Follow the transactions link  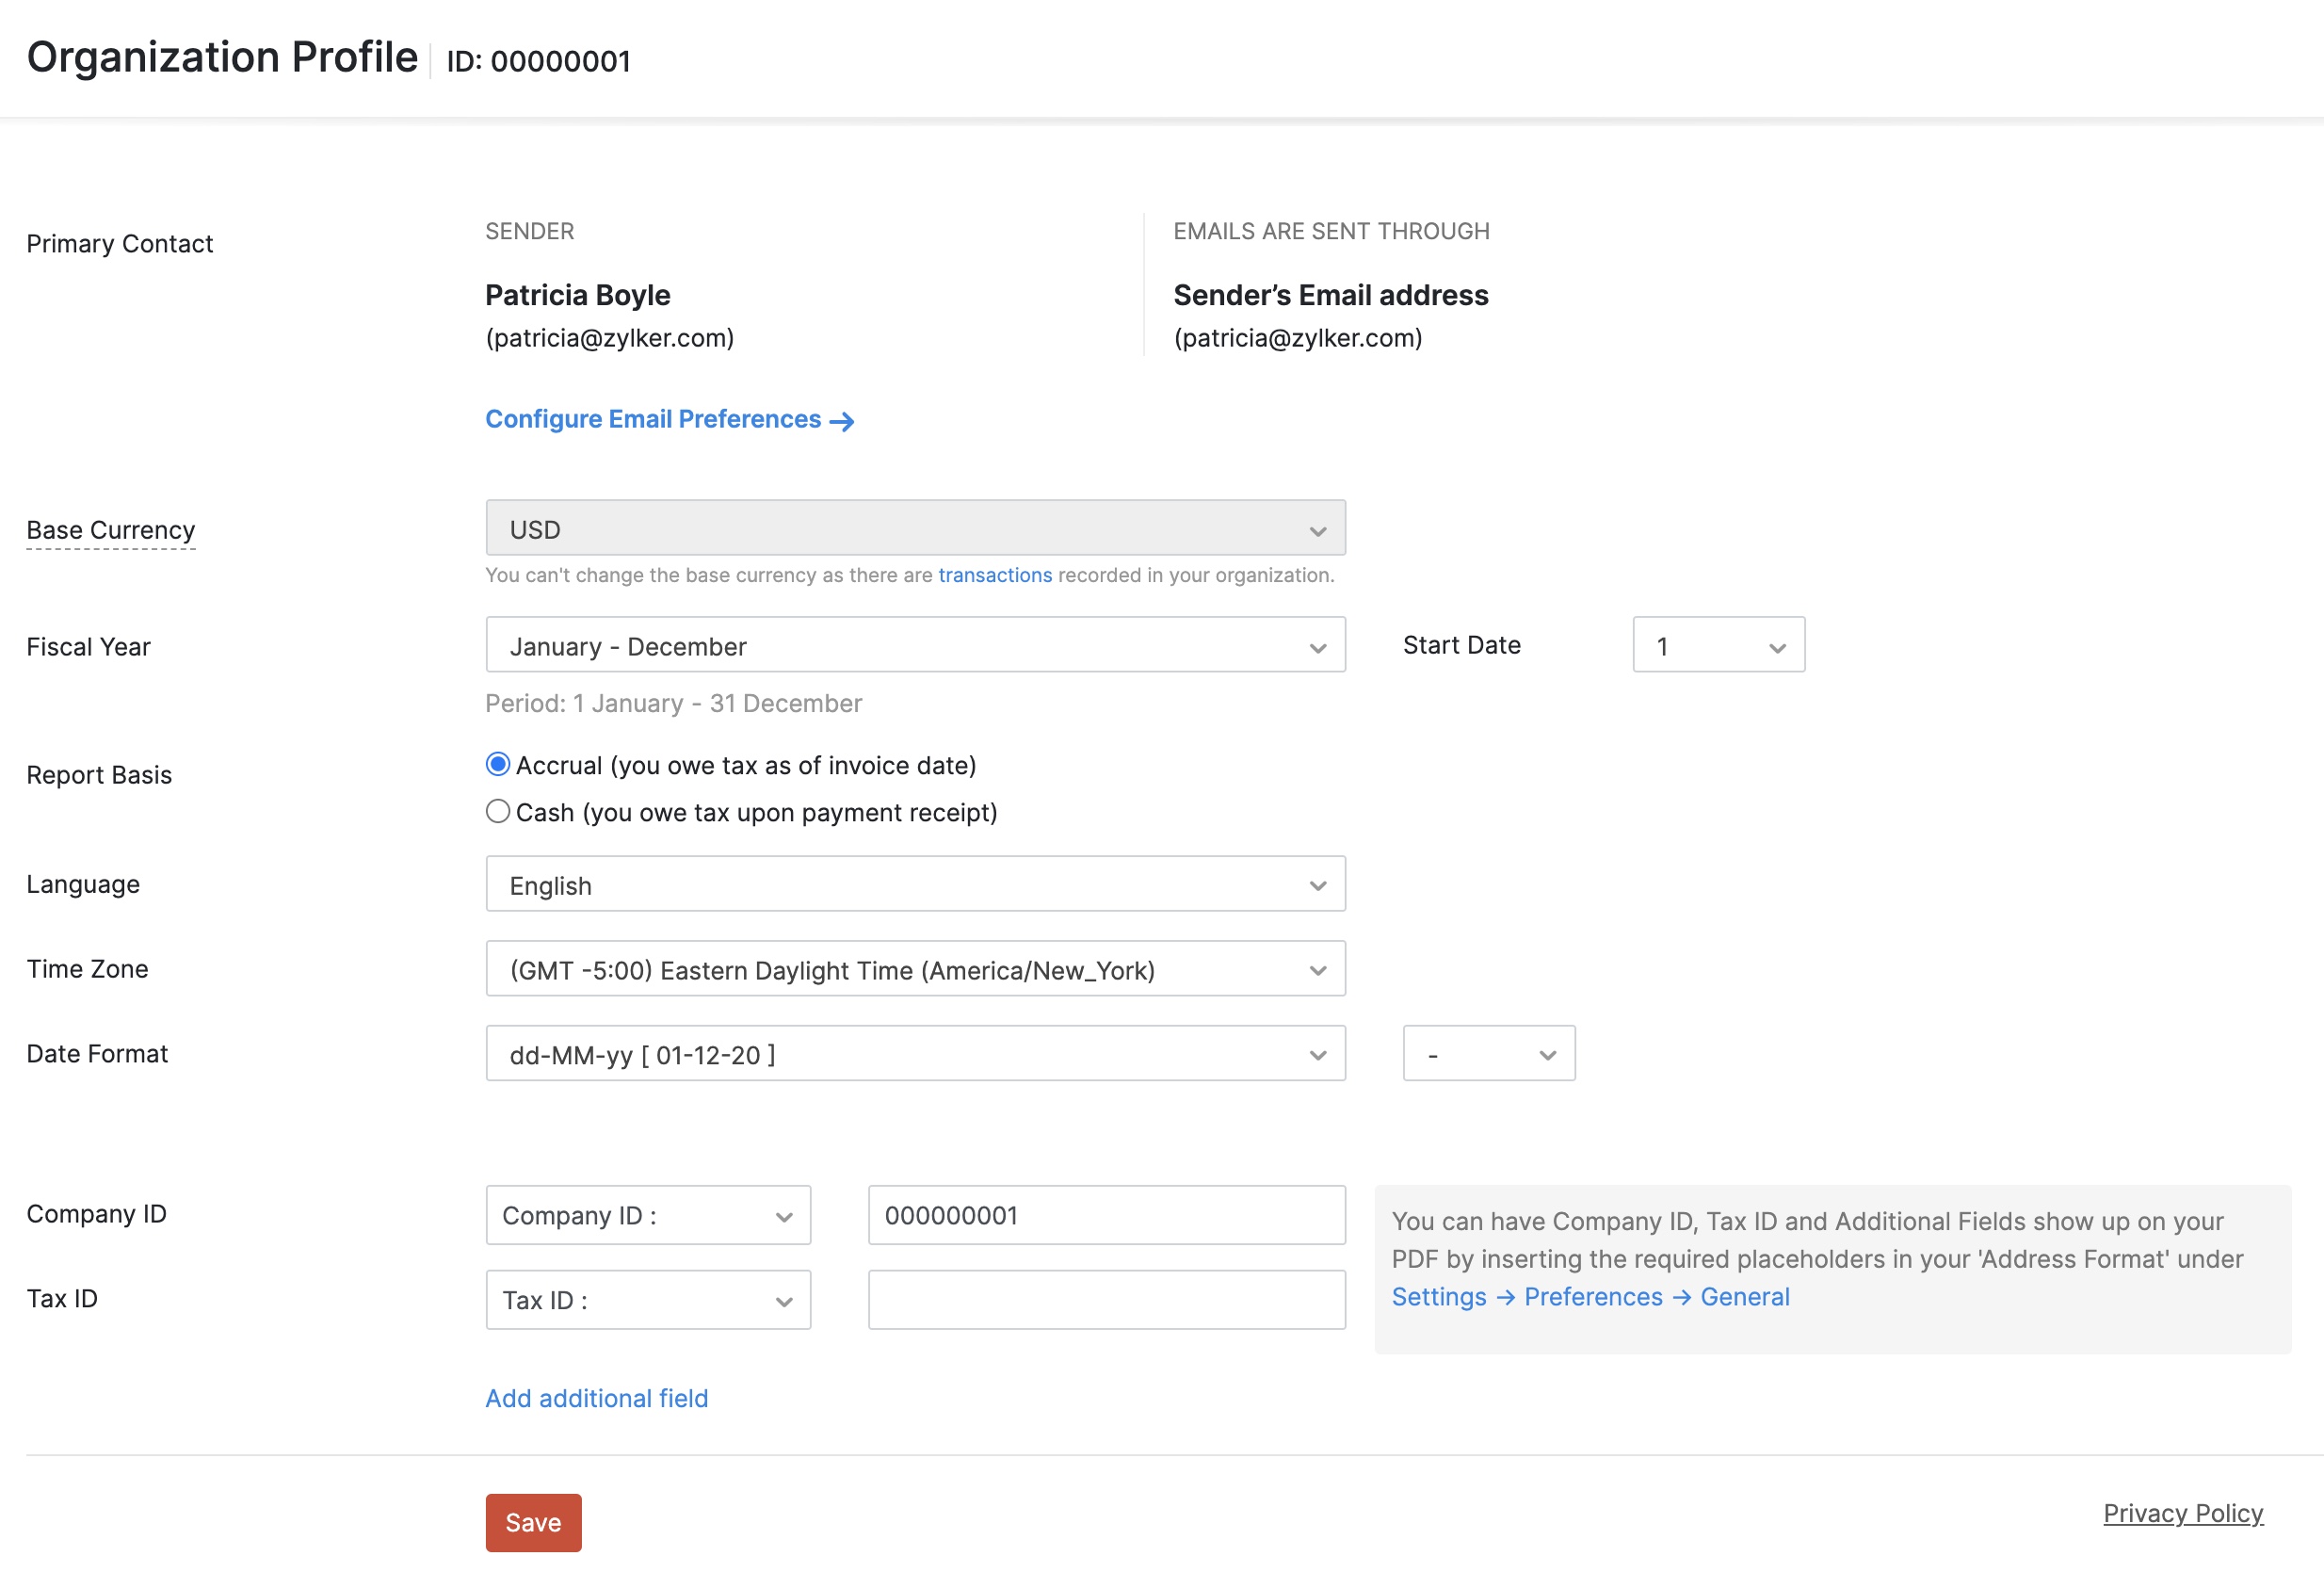994,575
